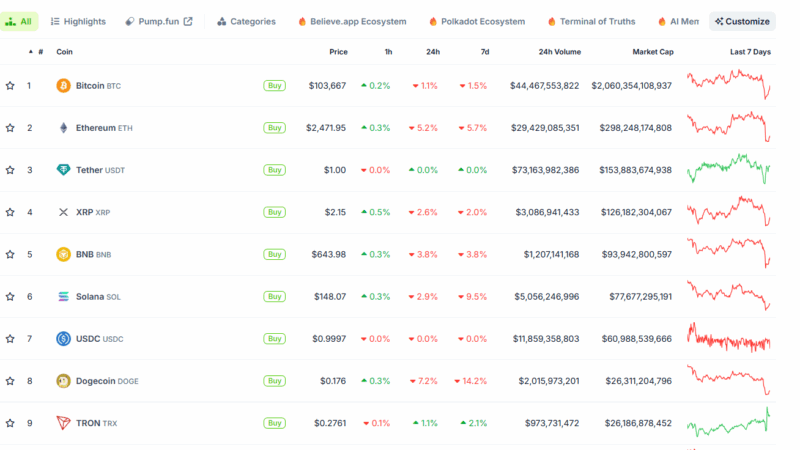Click the XRP logo icon

[63, 212]
